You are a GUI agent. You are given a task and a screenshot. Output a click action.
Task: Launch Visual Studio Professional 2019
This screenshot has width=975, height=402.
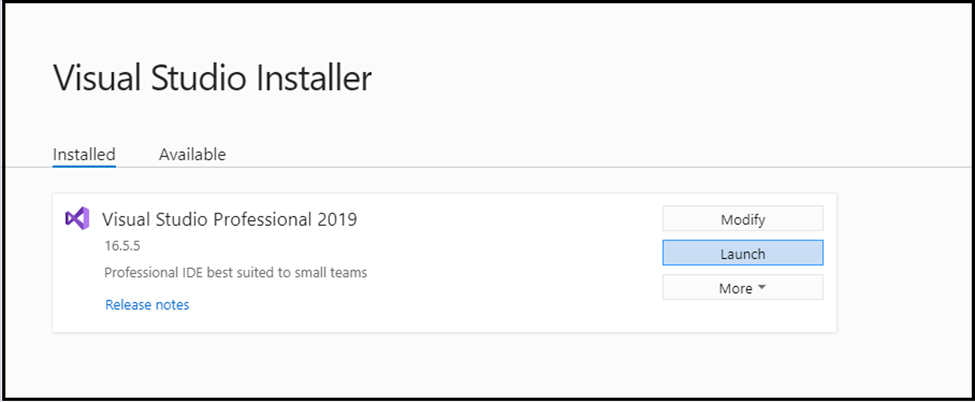(742, 253)
